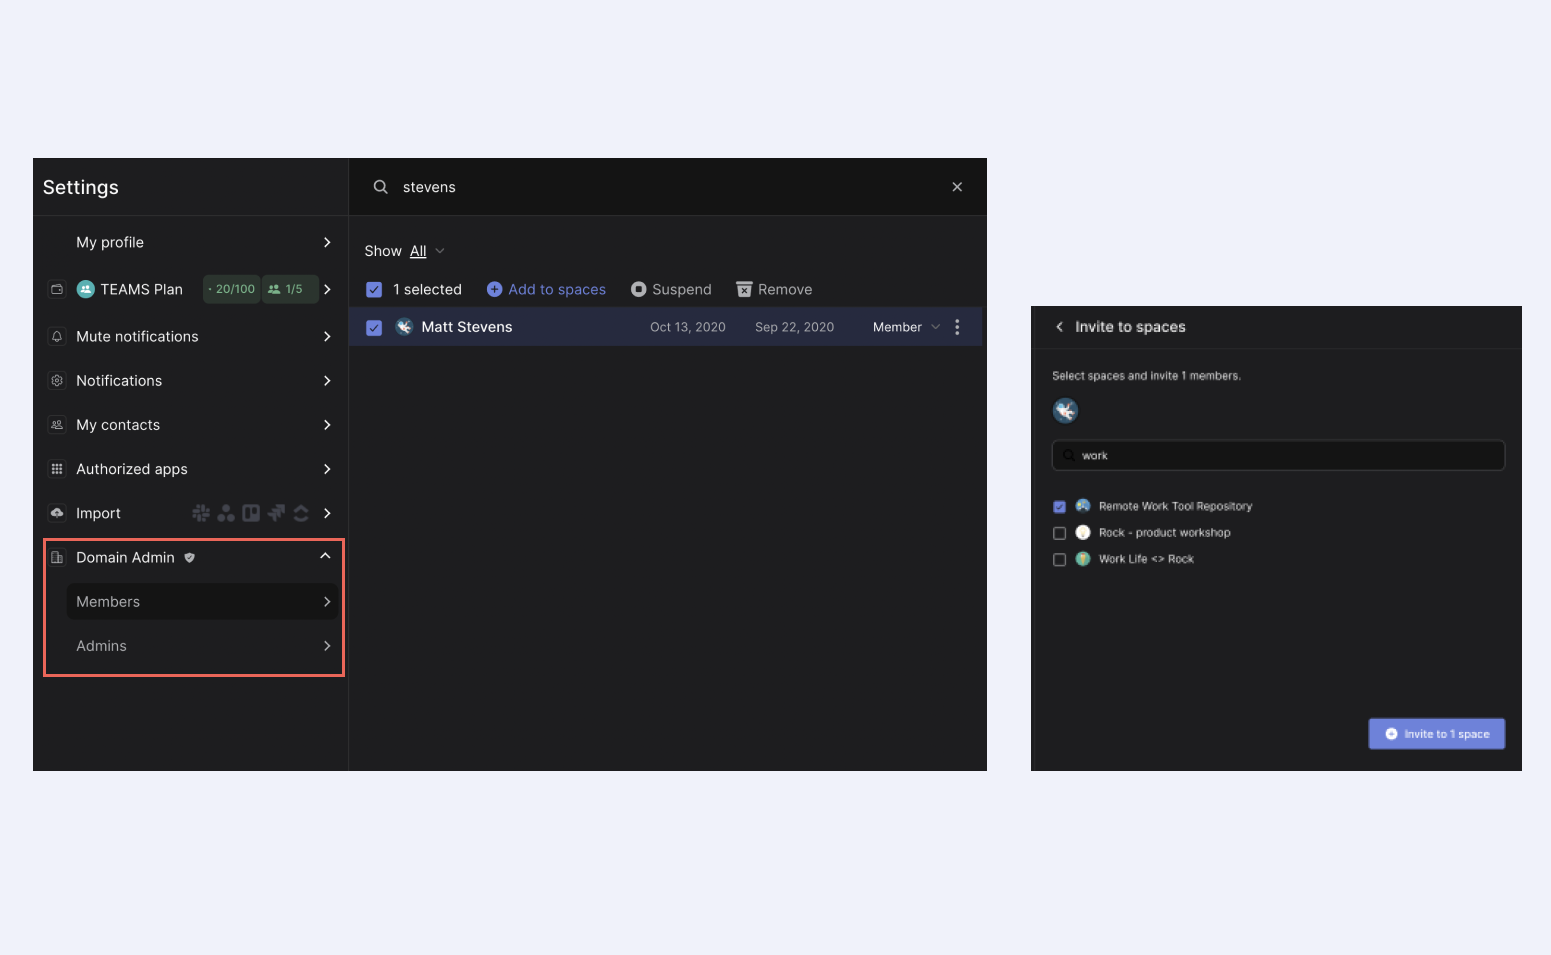
Task: Uncheck the 1 selected checkbox
Action: pos(374,289)
